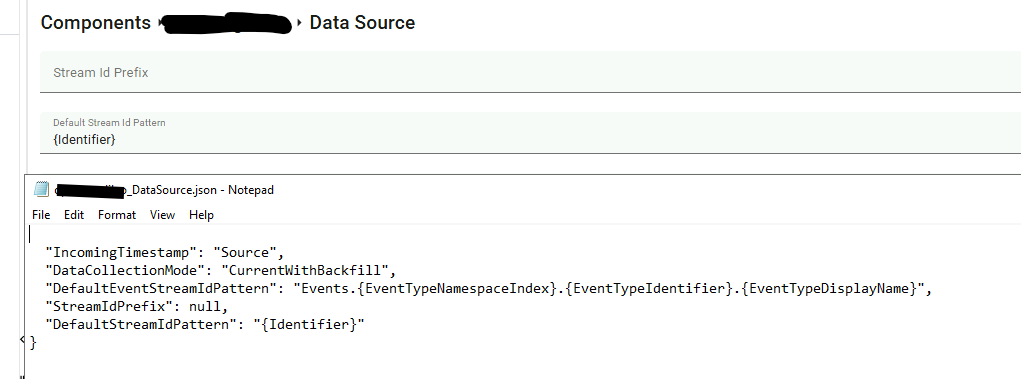Click the "DataCollectionMode" key in Notepad
The image size is (1021, 379).
[126, 270]
